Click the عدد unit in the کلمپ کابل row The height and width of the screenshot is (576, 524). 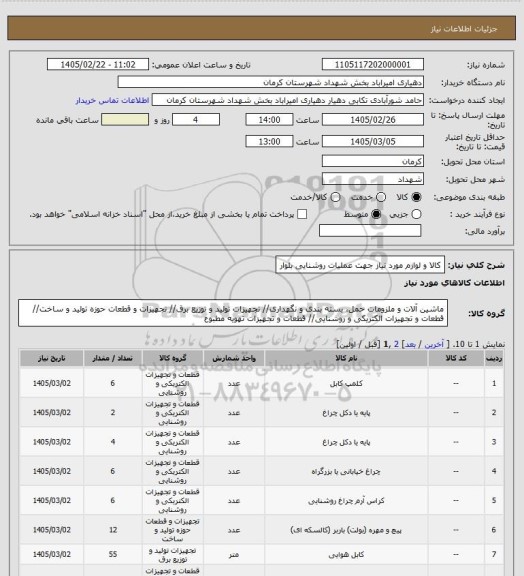tap(234, 383)
